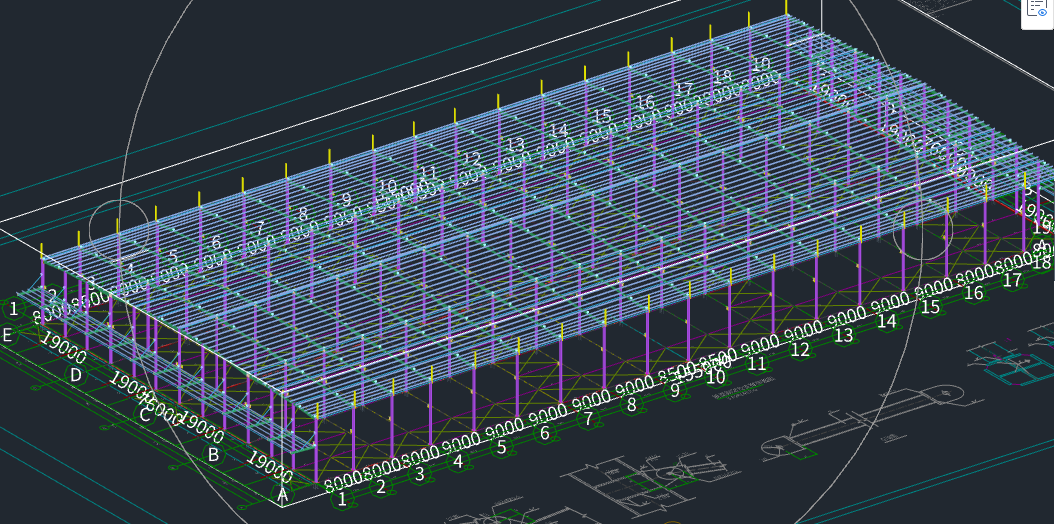The image size is (1055, 524).
Task: Click the right orbit handle circle
Action: (923, 230)
